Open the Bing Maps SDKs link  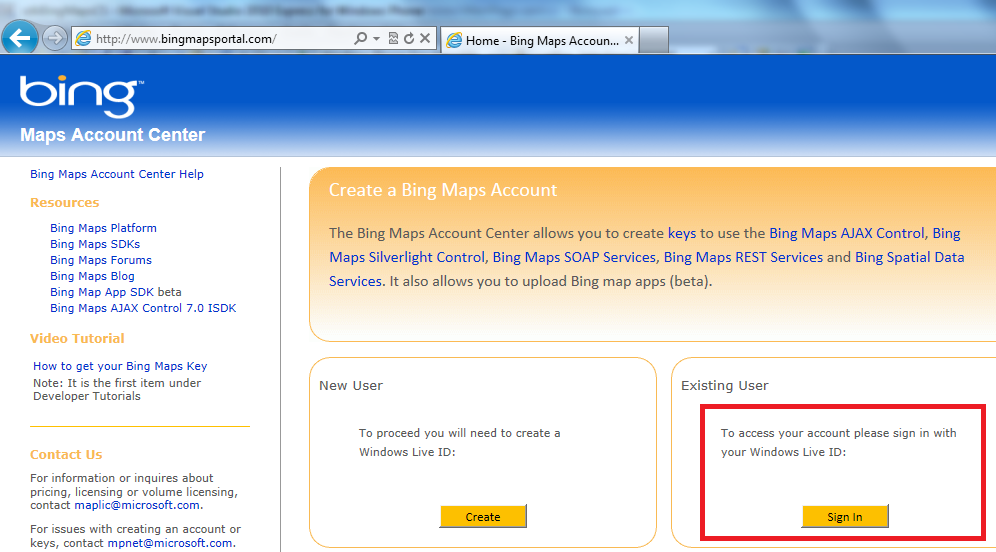coord(95,244)
